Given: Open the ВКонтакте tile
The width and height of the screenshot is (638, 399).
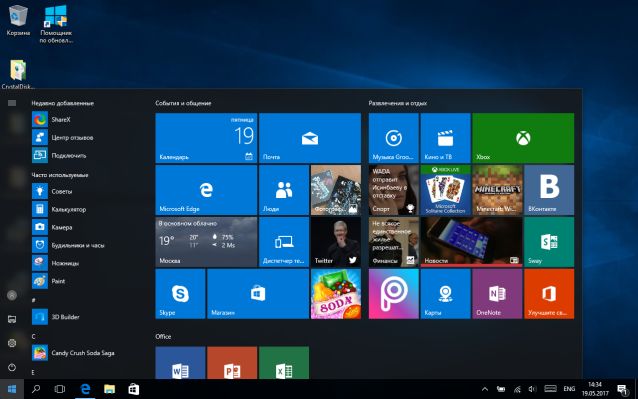Looking at the screenshot, I should tap(549, 190).
